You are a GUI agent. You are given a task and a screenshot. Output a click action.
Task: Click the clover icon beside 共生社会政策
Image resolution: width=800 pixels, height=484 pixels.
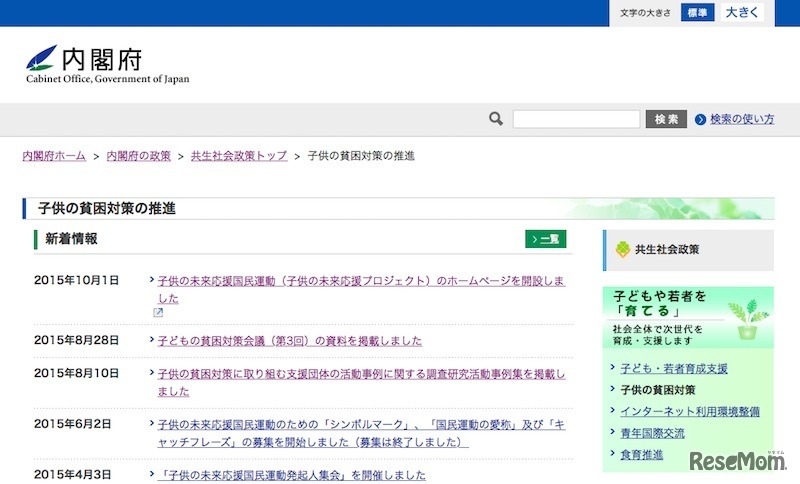tap(623, 249)
